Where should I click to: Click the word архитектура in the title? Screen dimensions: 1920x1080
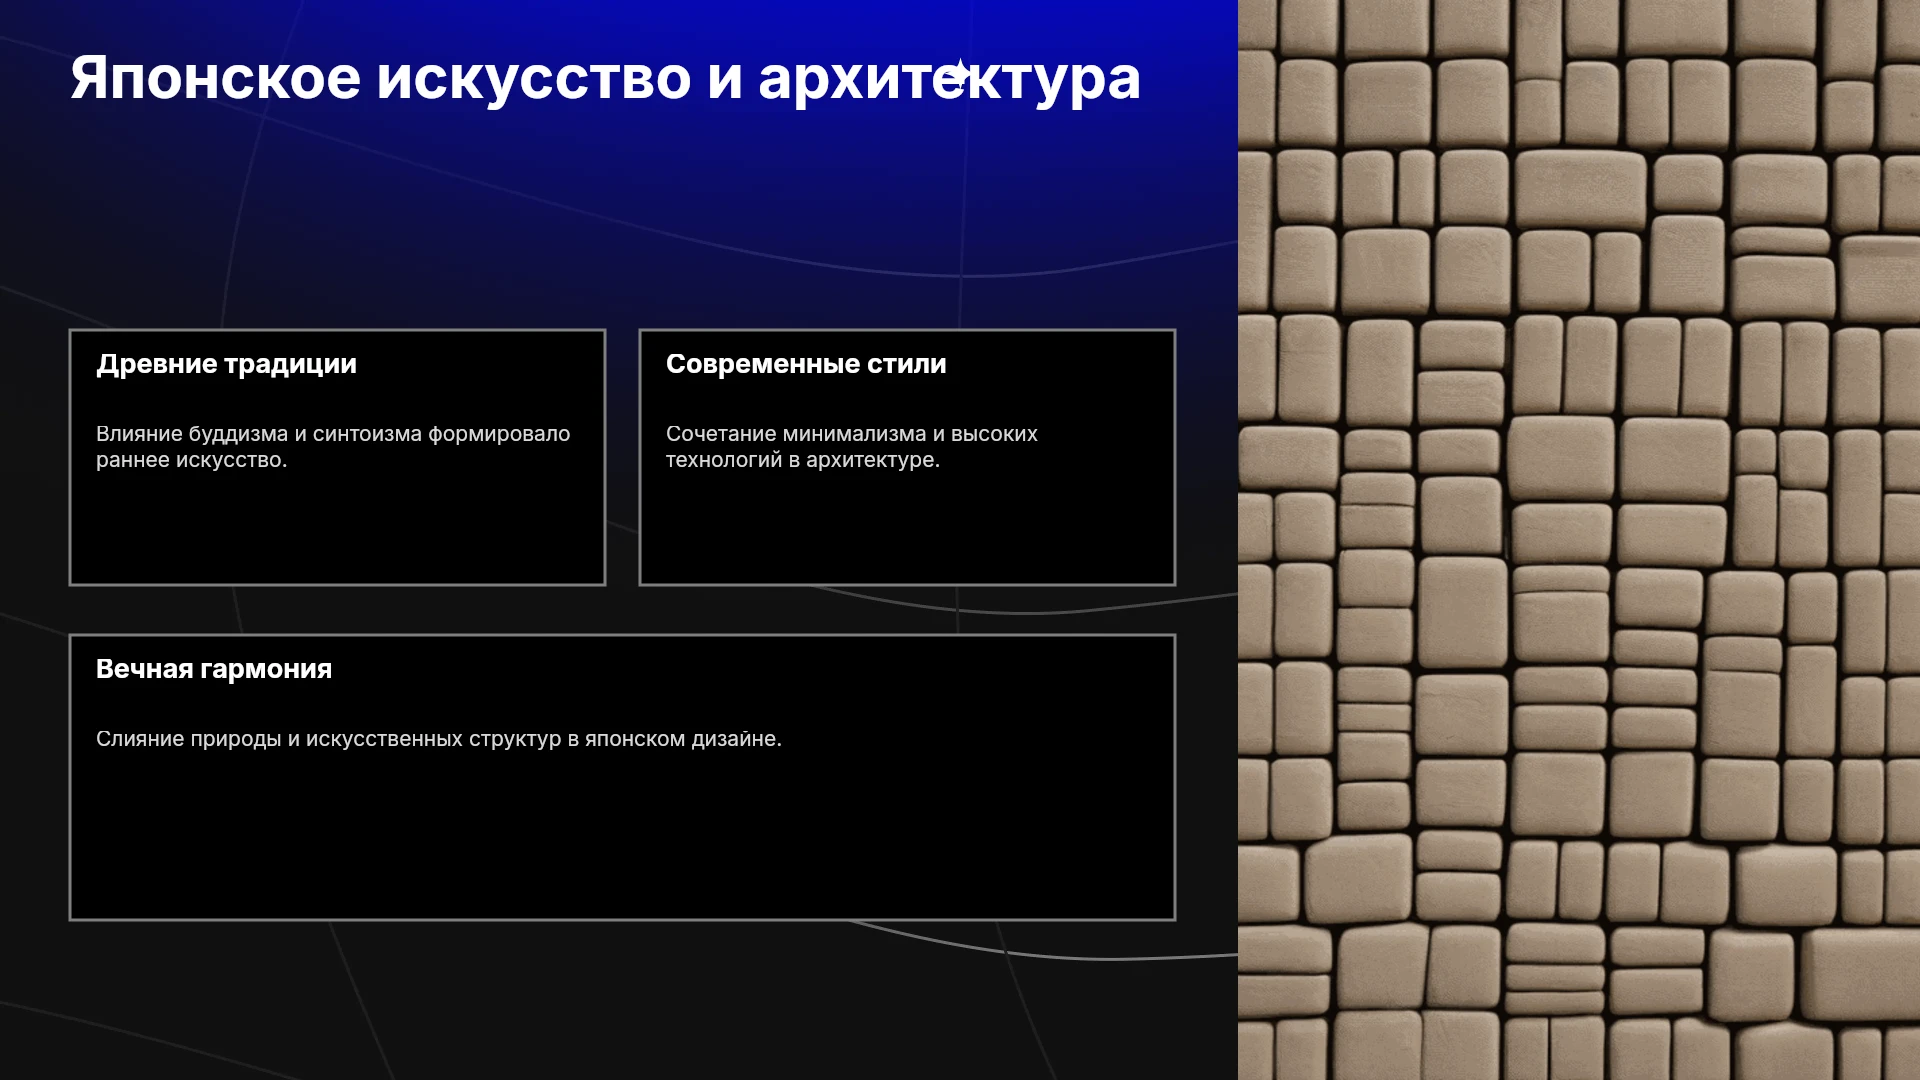click(x=949, y=78)
